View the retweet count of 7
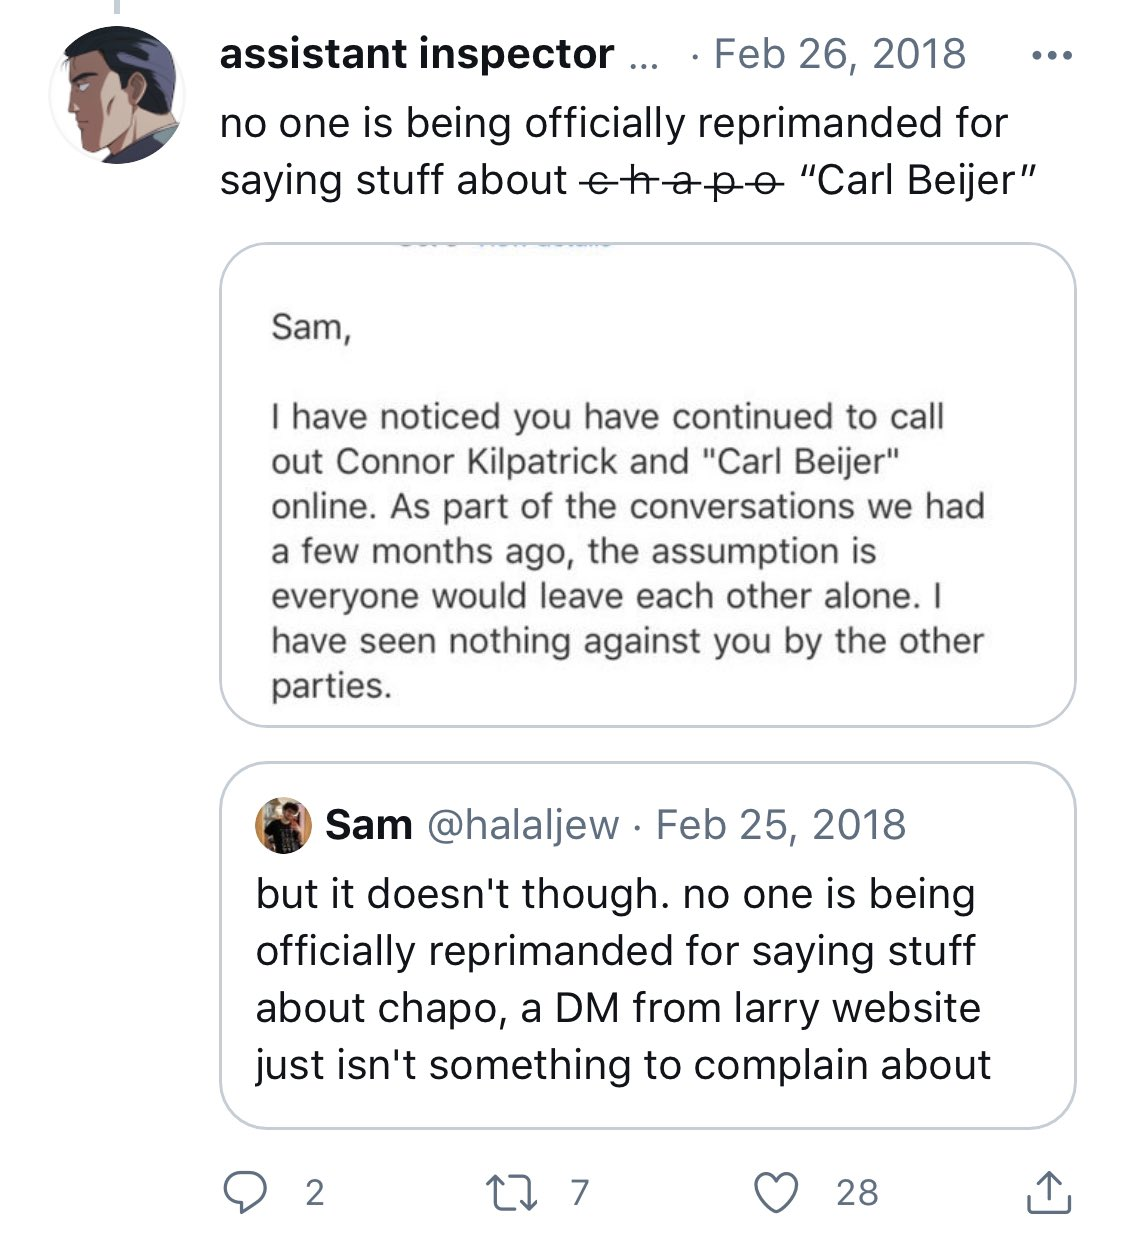 pyautogui.click(x=580, y=1192)
